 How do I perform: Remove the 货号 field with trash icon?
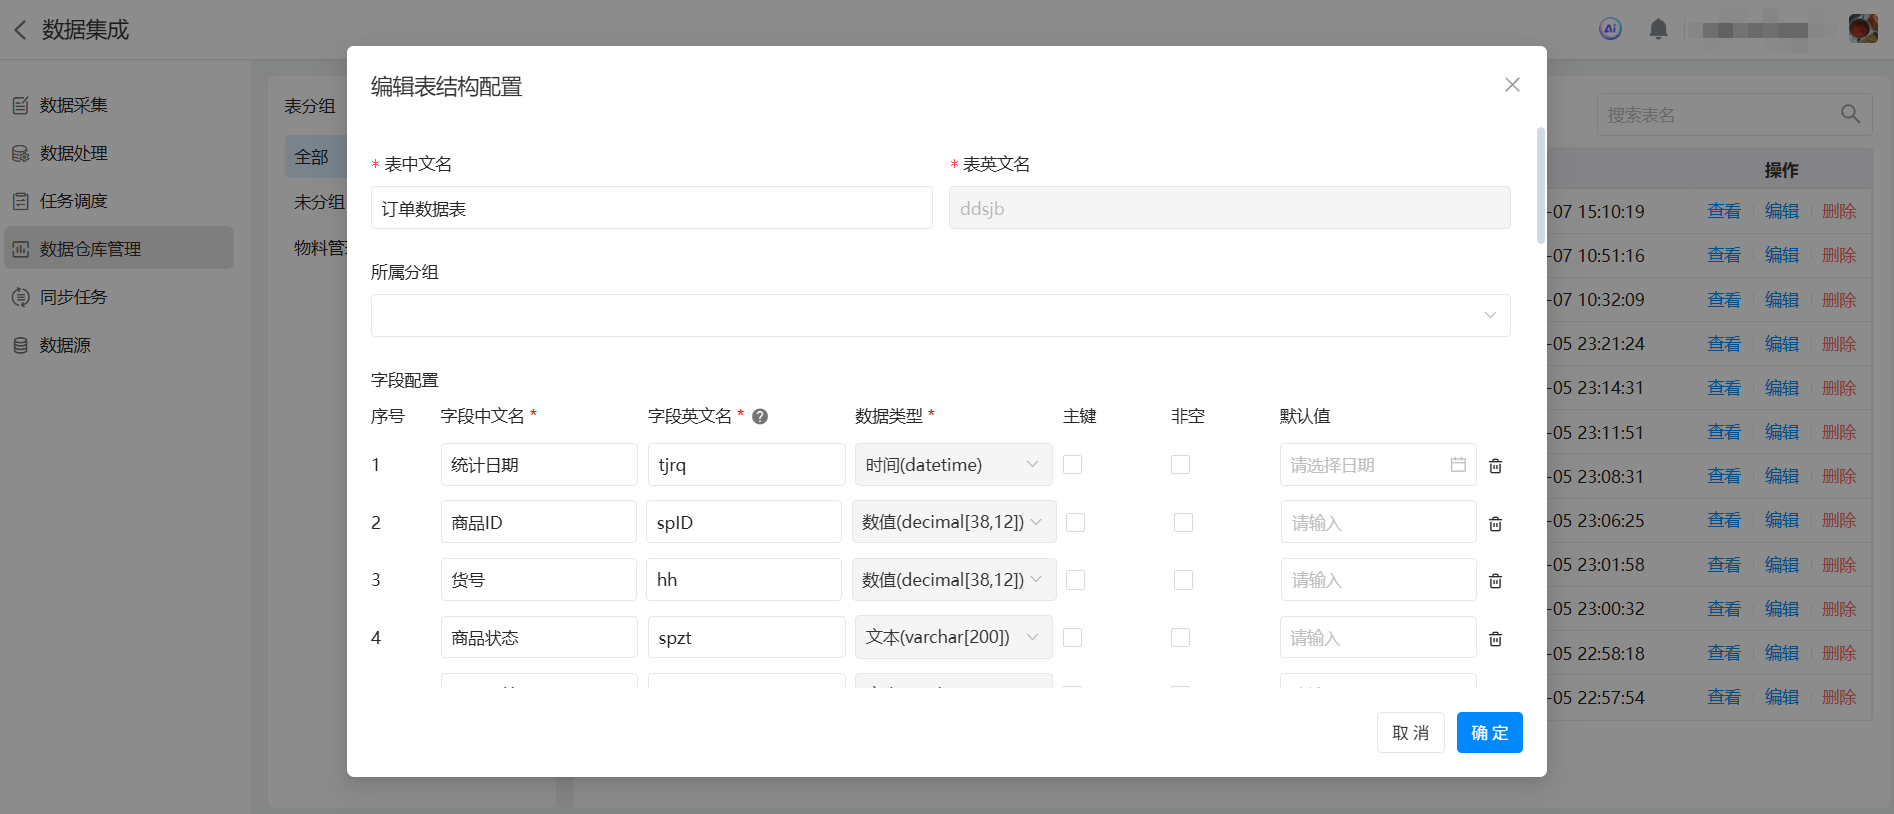click(x=1495, y=581)
